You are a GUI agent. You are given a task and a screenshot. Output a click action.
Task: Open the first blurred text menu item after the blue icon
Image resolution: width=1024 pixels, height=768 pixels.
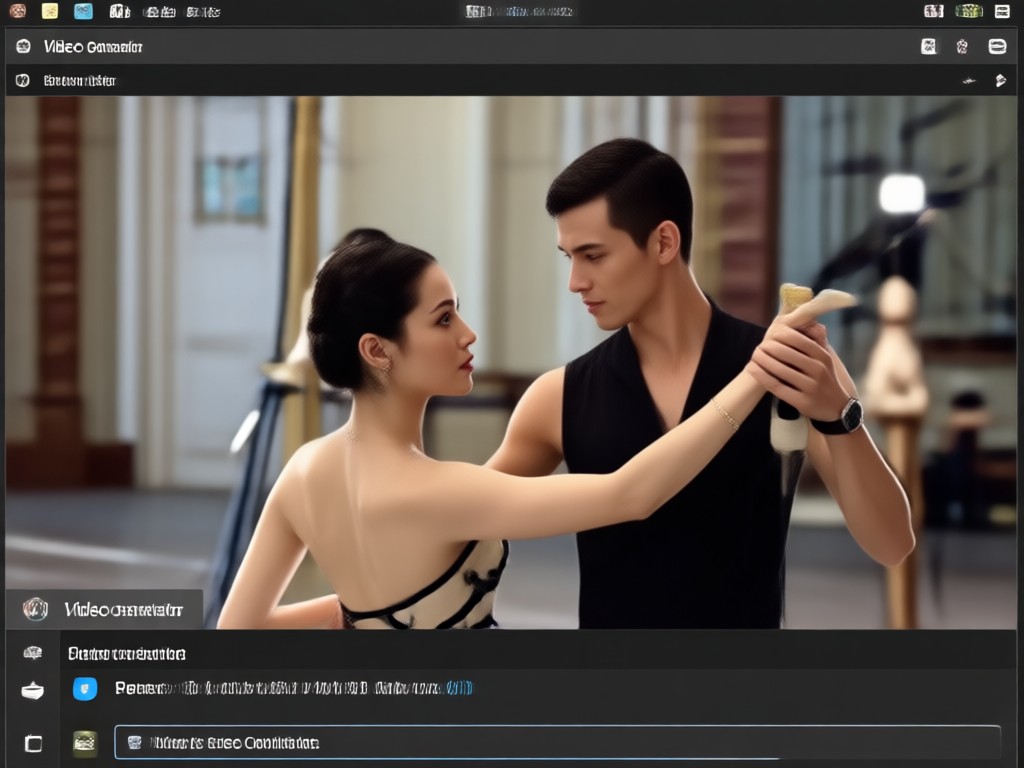(x=120, y=12)
